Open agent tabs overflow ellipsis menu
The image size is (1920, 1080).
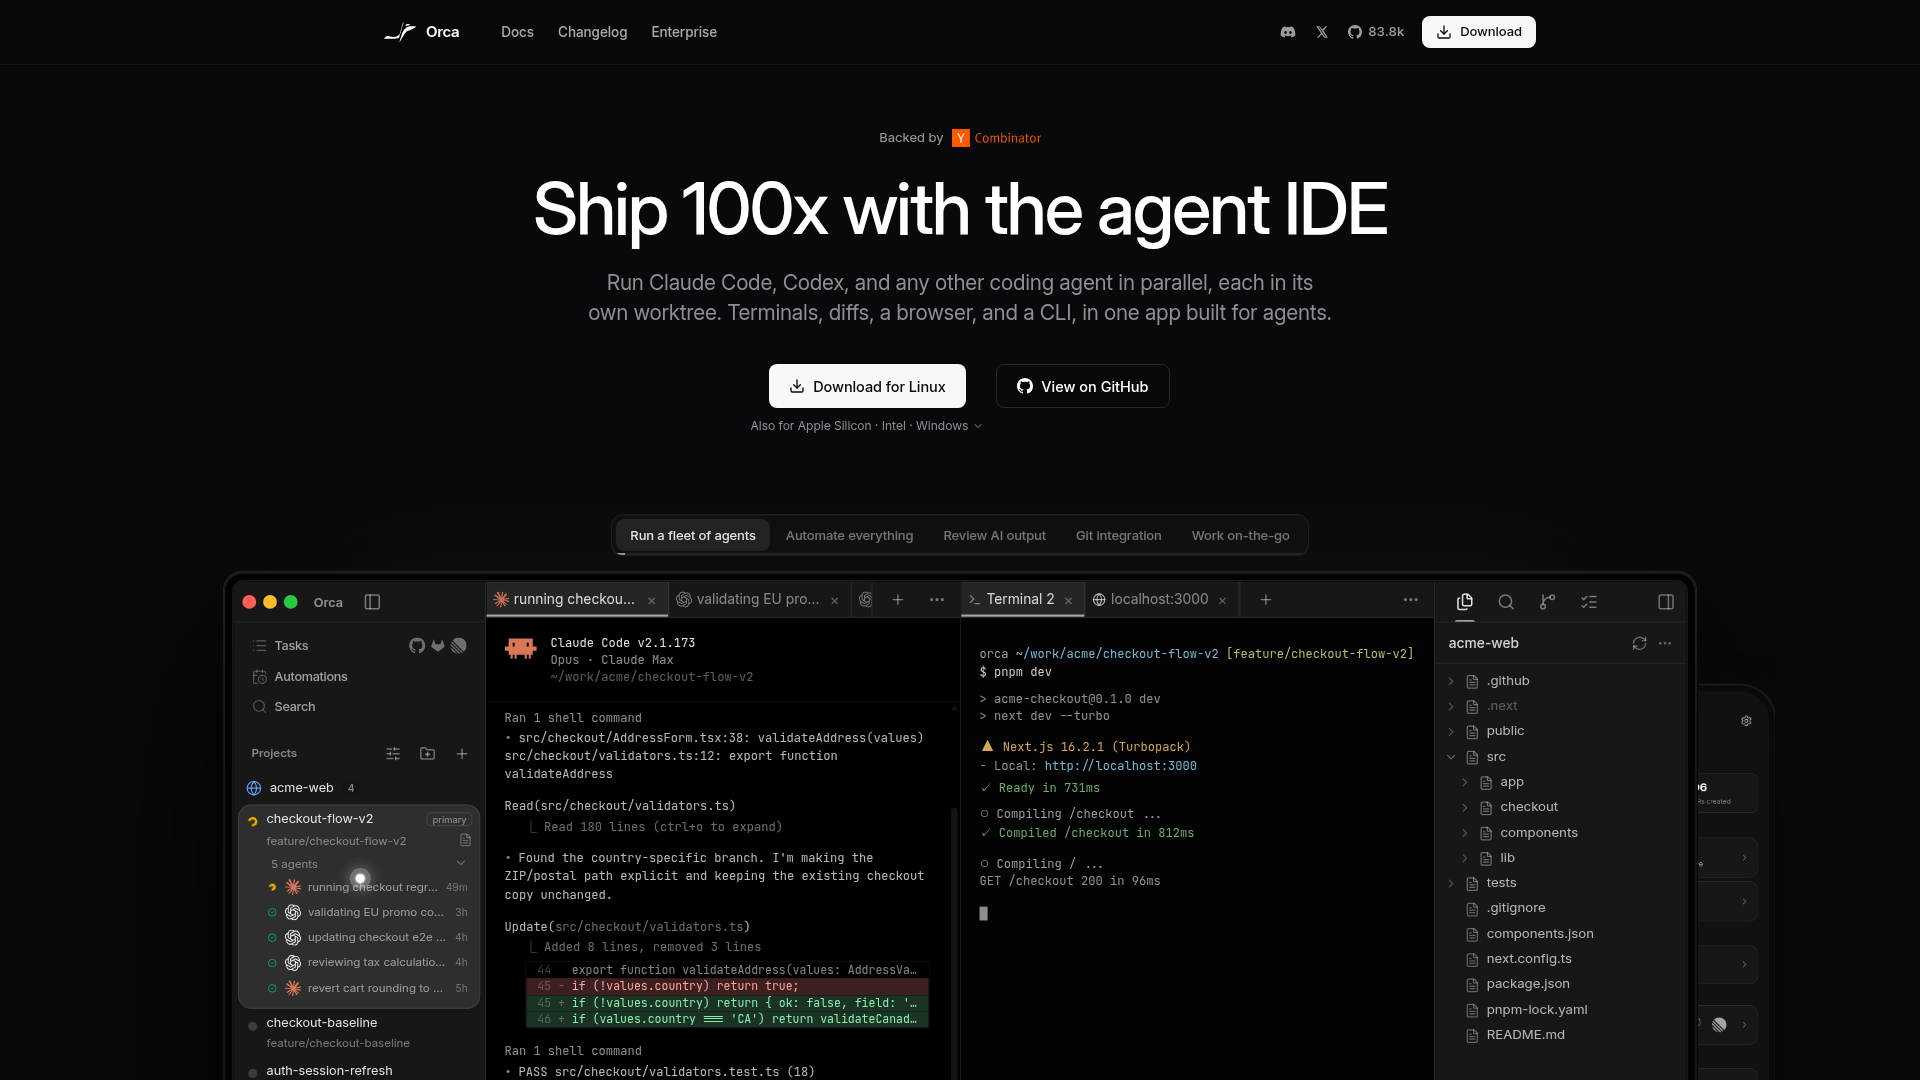(x=937, y=600)
